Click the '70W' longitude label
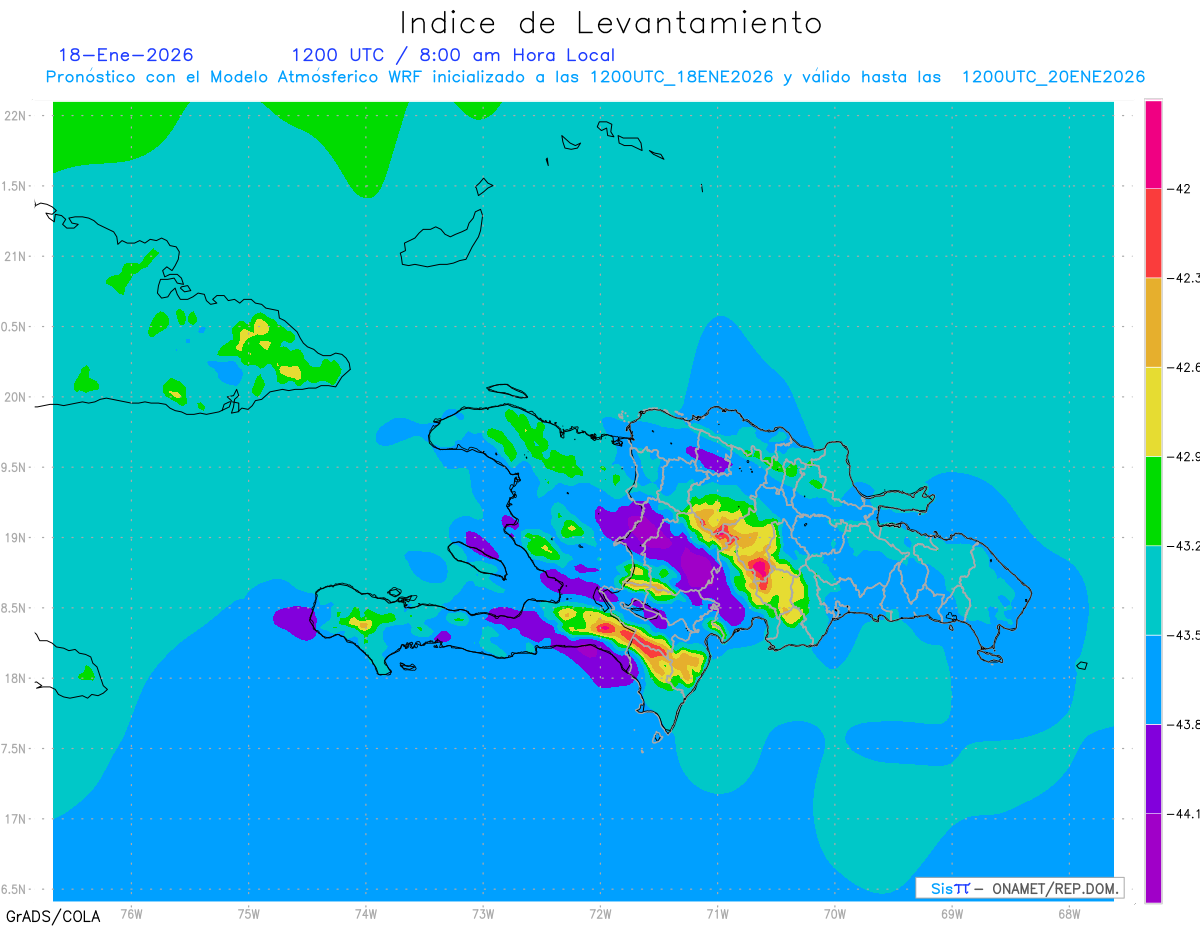1200x927 pixels. click(835, 913)
